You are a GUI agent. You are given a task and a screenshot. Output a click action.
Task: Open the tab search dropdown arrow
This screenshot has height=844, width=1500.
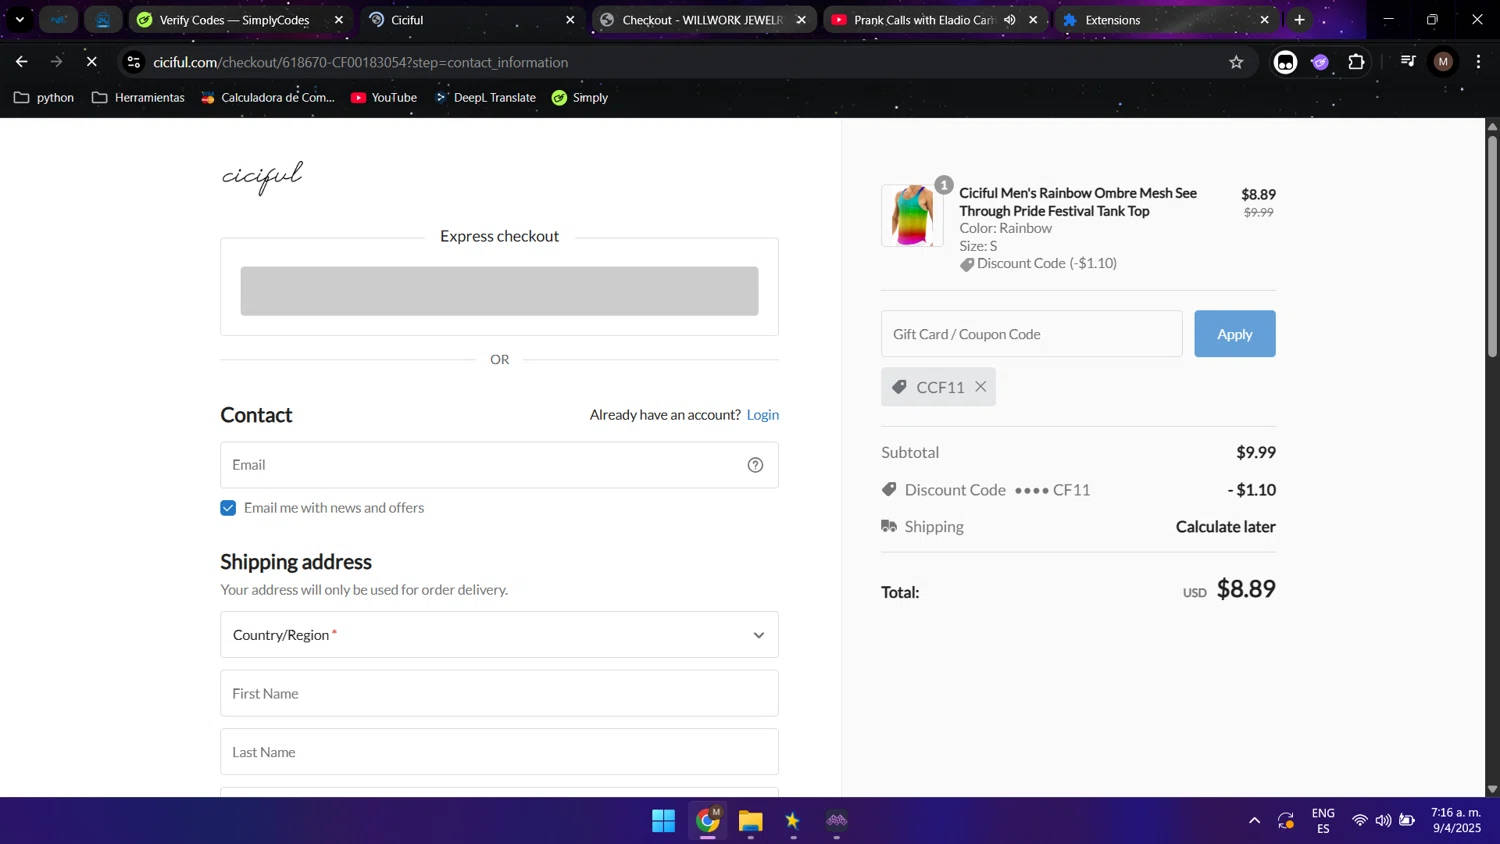(x=19, y=20)
